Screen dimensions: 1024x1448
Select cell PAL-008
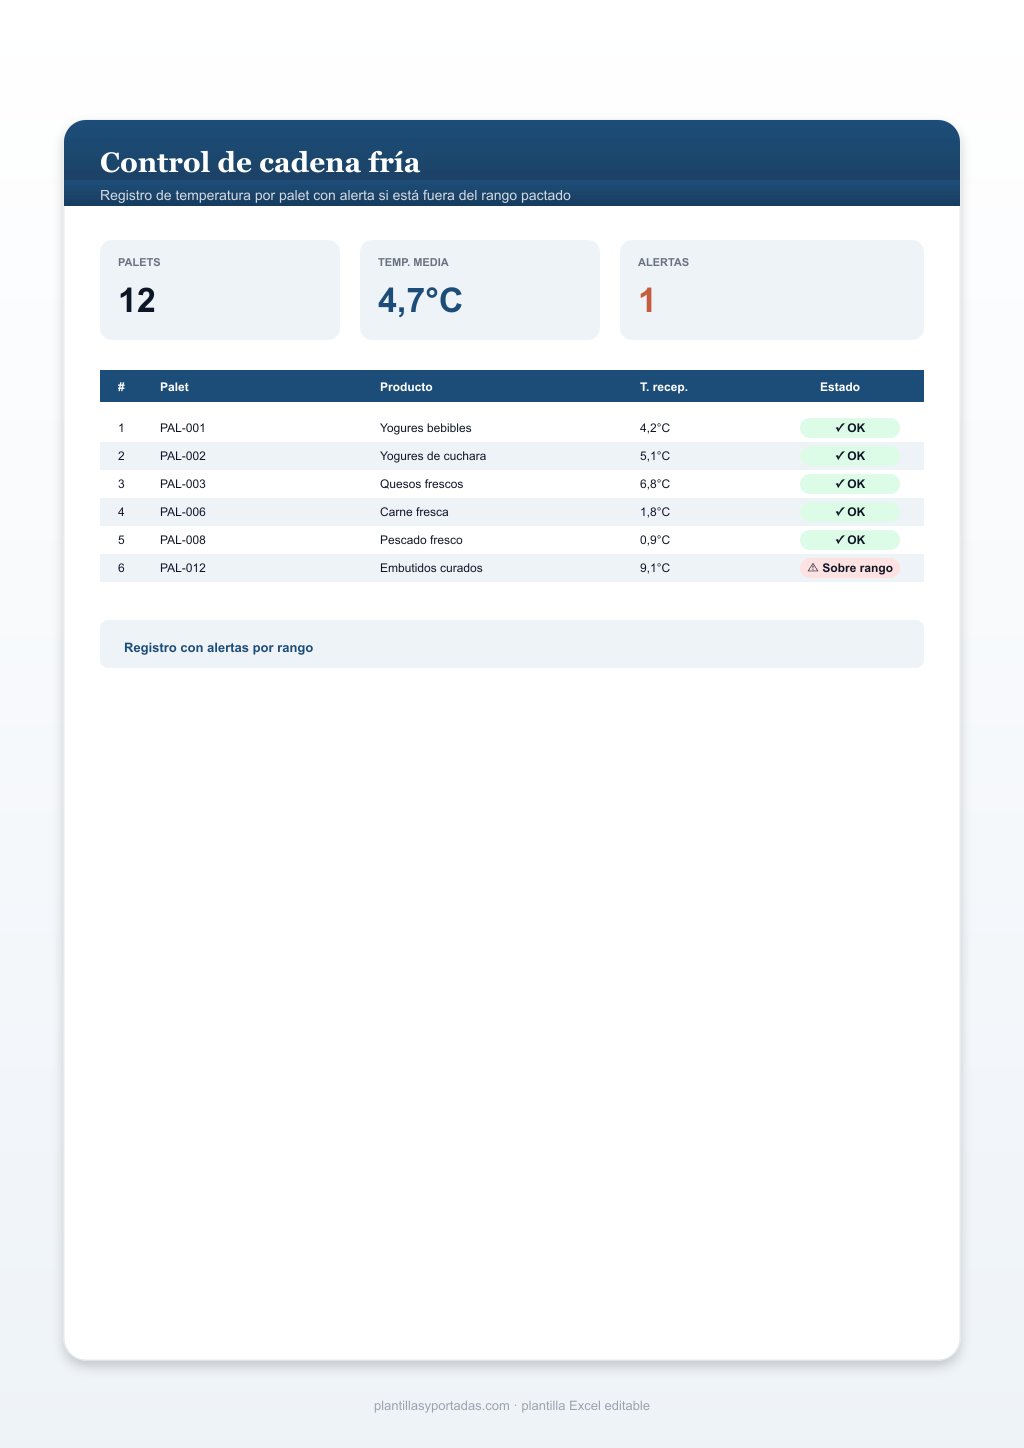coord(183,540)
